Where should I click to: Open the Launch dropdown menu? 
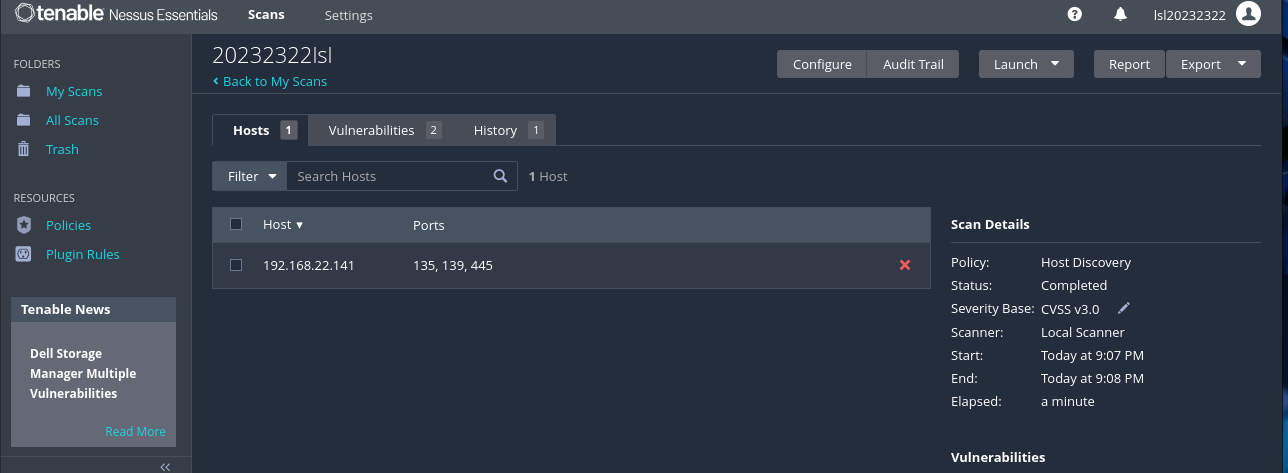click(1026, 64)
